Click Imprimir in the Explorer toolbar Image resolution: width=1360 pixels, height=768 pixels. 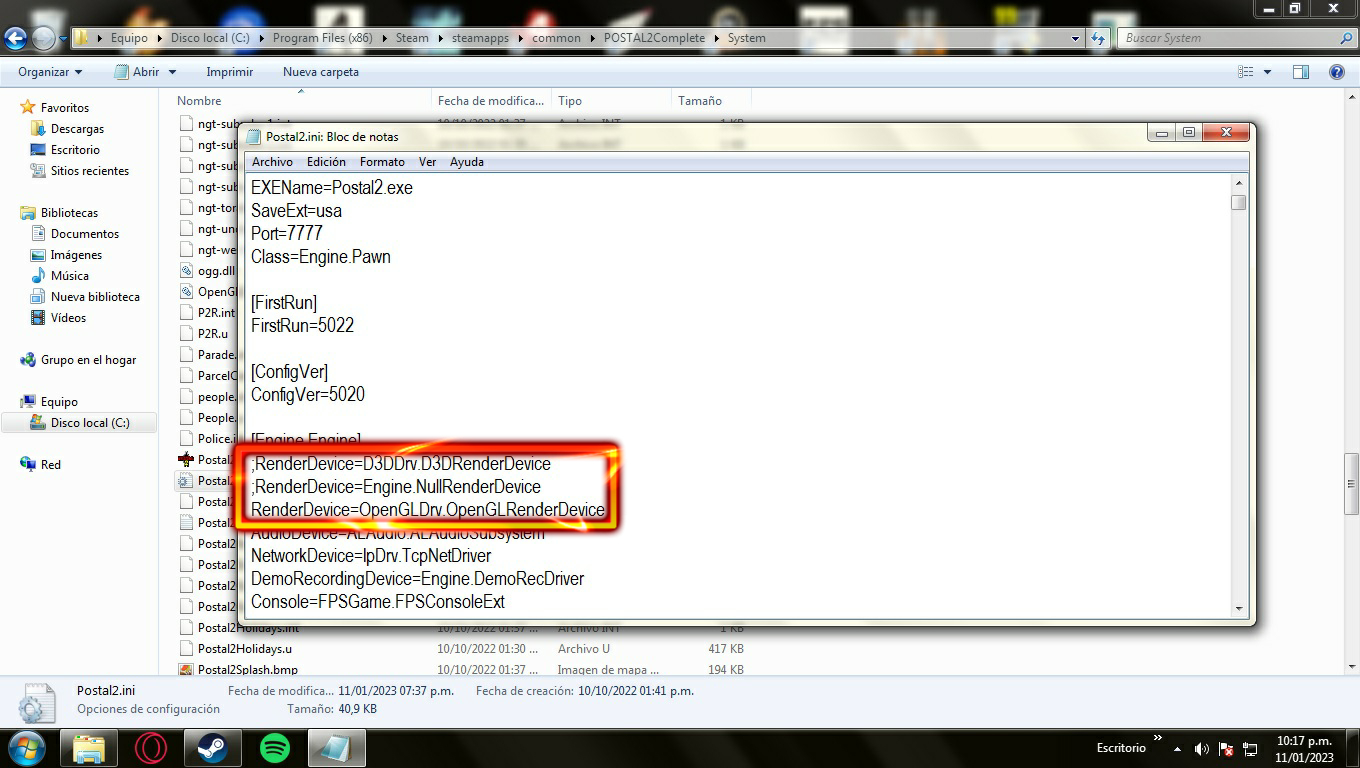coord(230,72)
